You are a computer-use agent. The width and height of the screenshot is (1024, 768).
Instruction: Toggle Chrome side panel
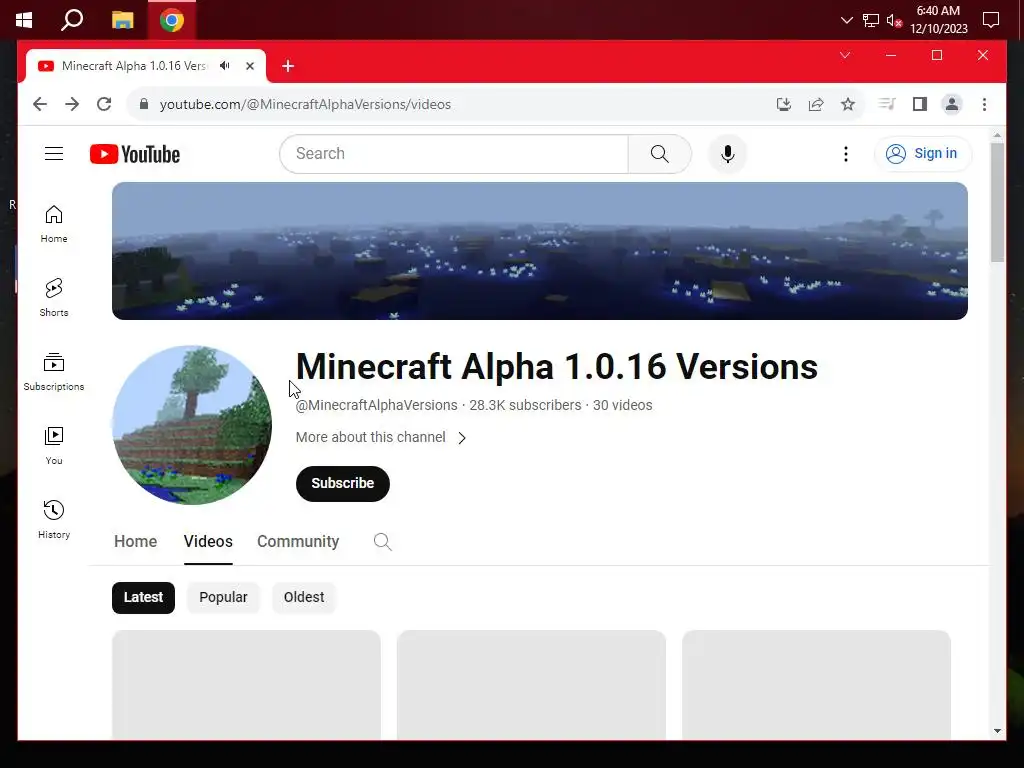click(920, 104)
